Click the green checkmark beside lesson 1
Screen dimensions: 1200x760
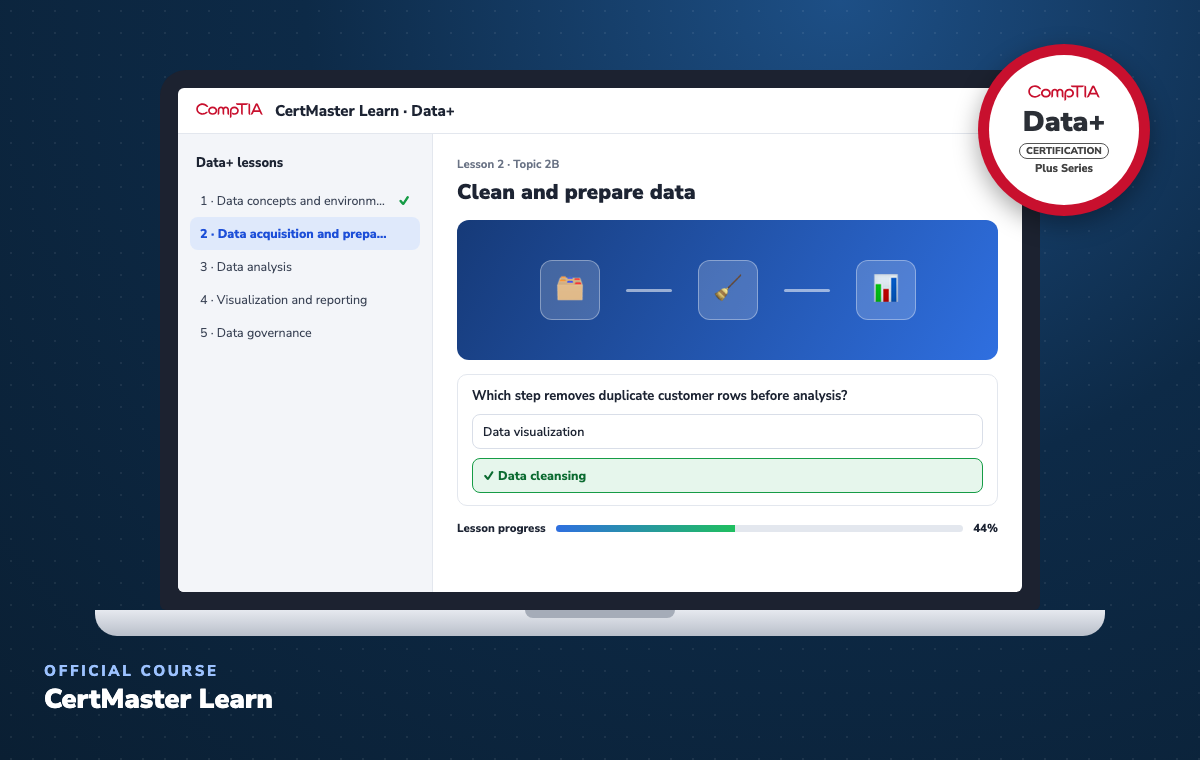(x=404, y=201)
